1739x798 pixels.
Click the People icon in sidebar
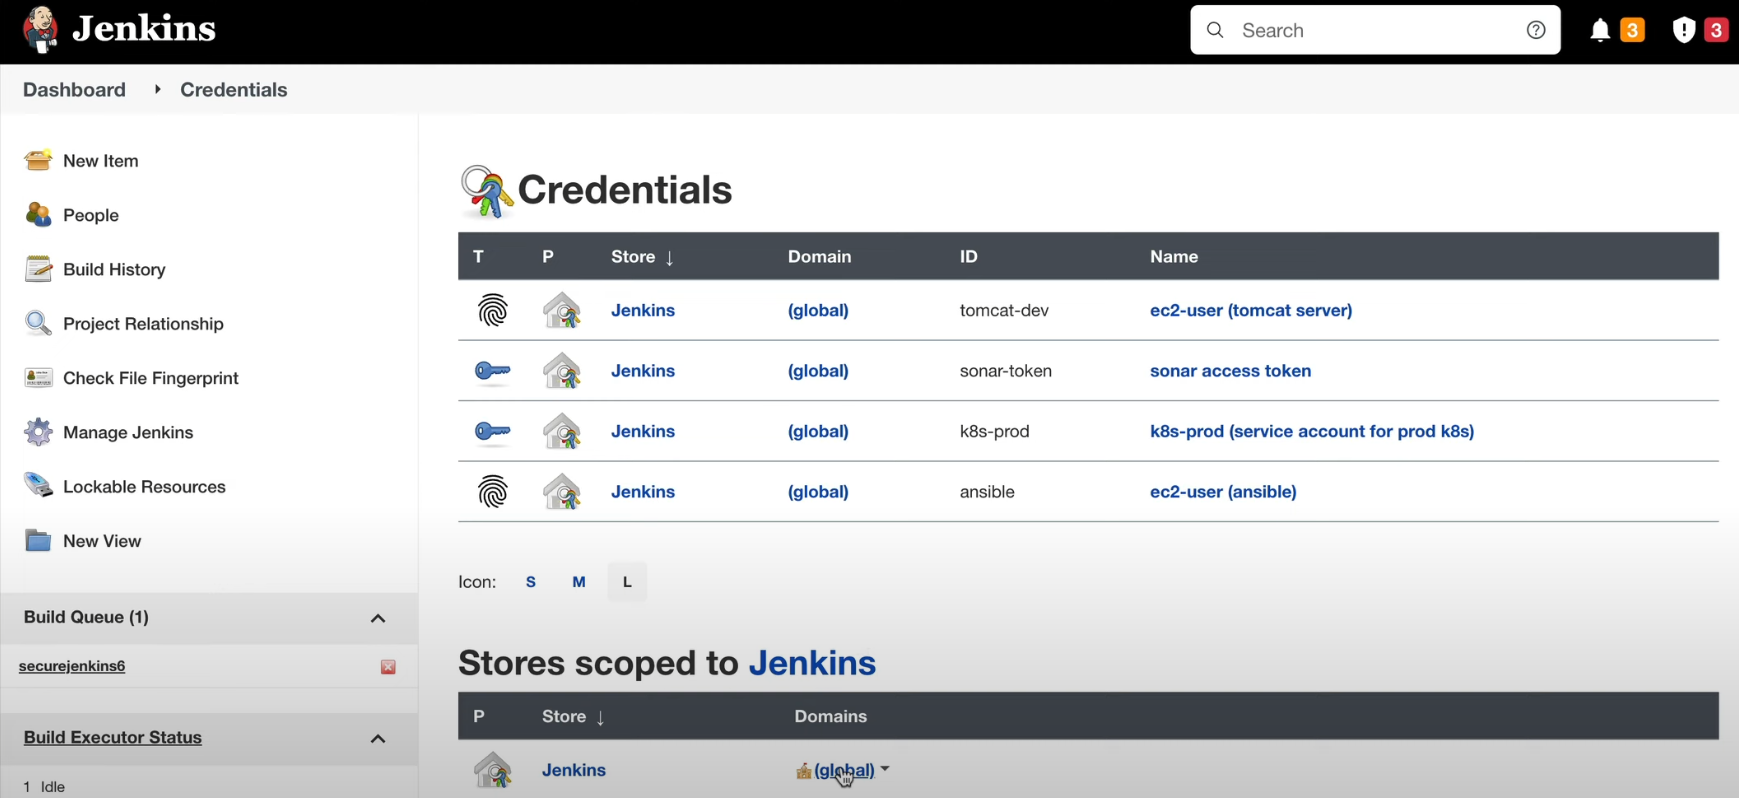[38, 214]
